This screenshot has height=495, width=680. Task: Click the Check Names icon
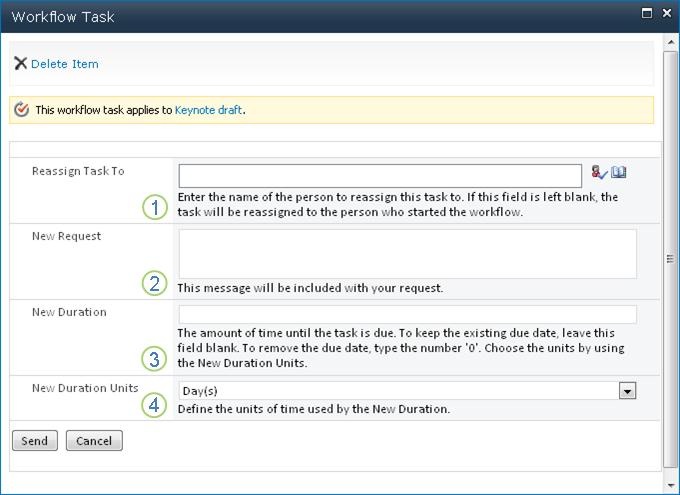(599, 173)
